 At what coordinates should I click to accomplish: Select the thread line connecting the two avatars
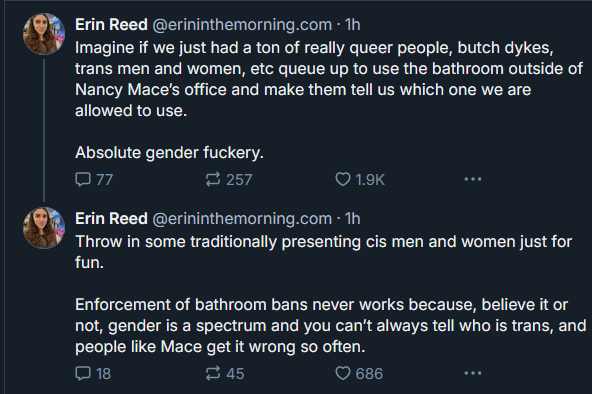pyautogui.click(x=44, y=130)
